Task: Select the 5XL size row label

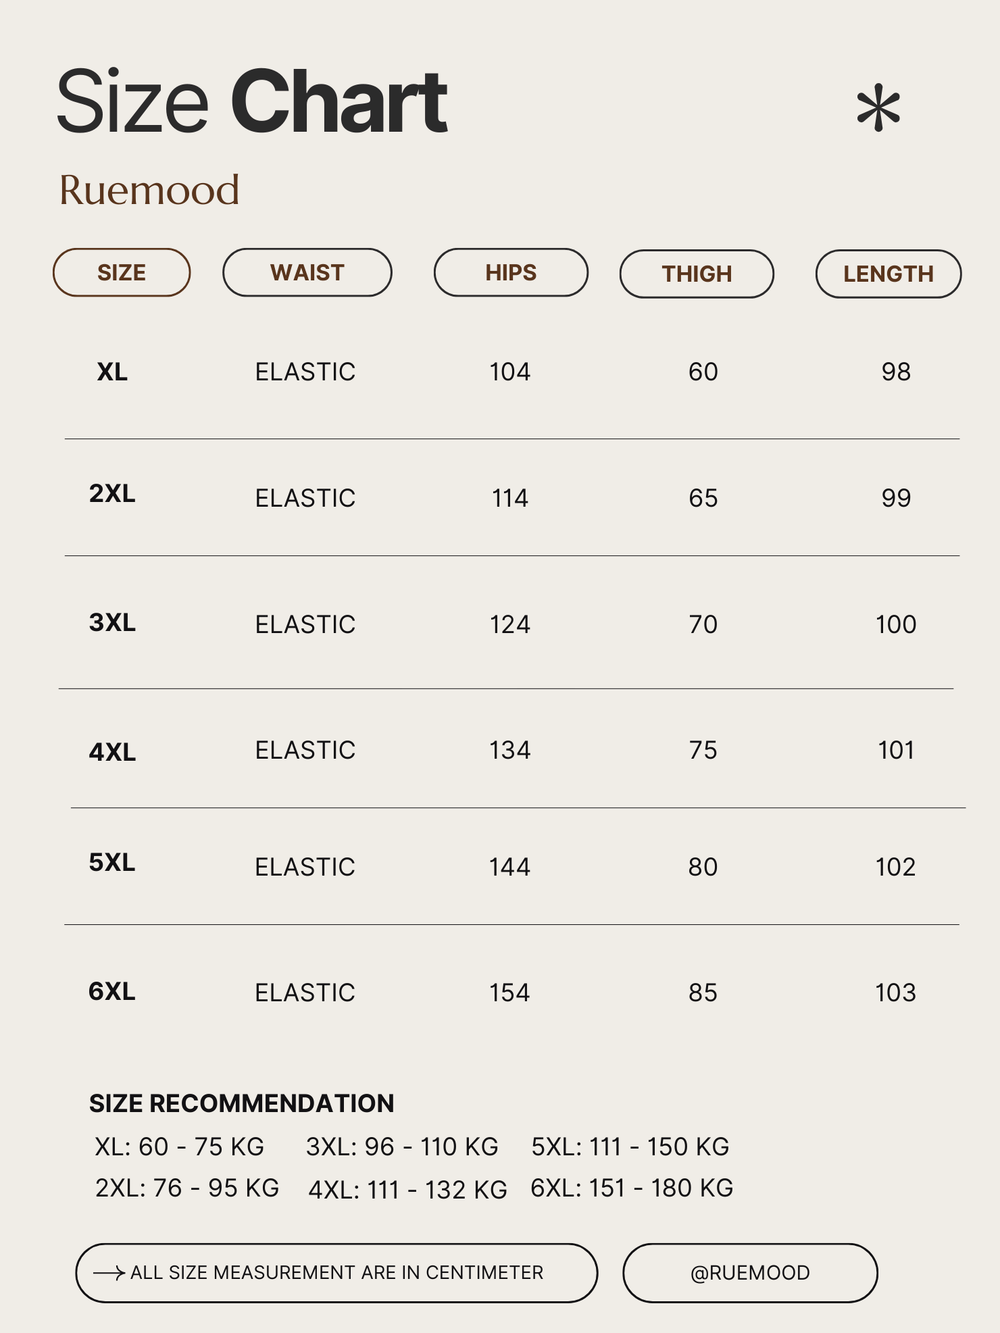Action: coord(112,862)
